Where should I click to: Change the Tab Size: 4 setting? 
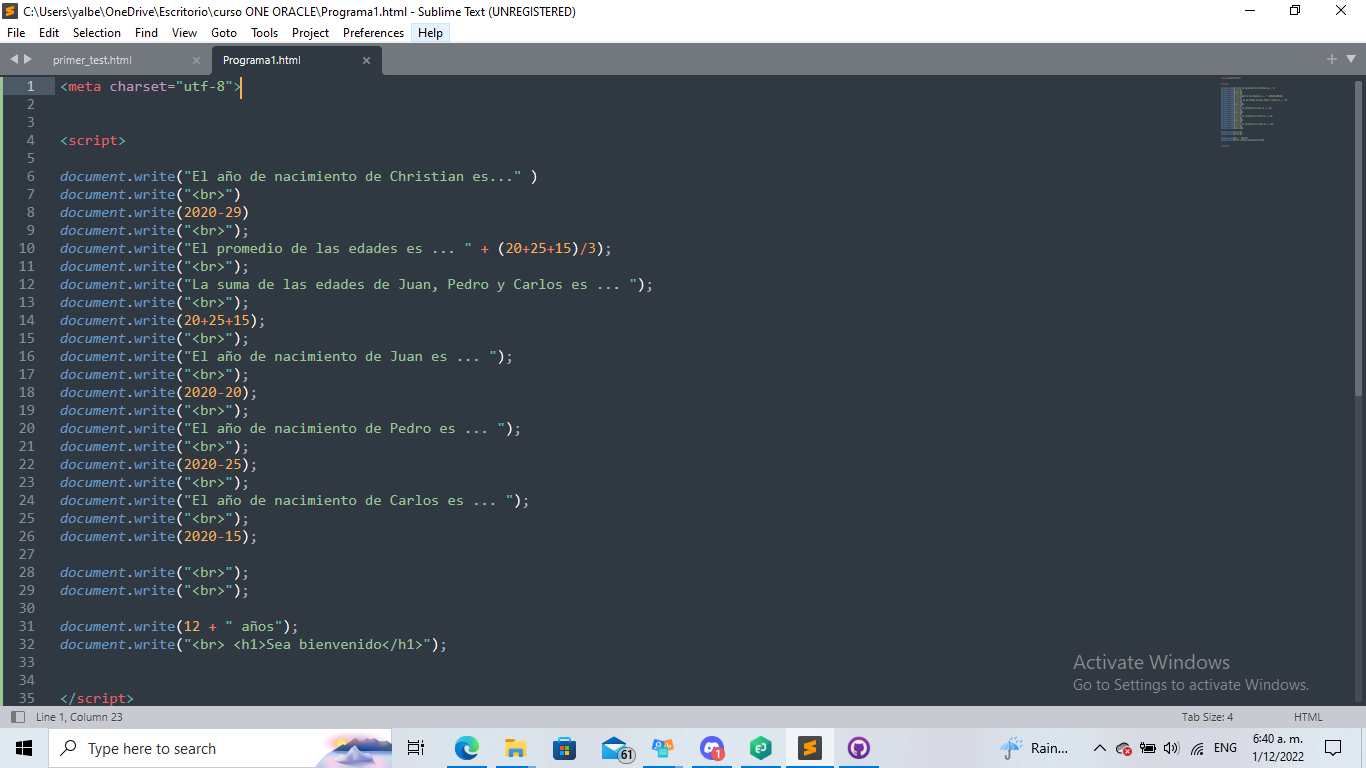pos(1207,717)
